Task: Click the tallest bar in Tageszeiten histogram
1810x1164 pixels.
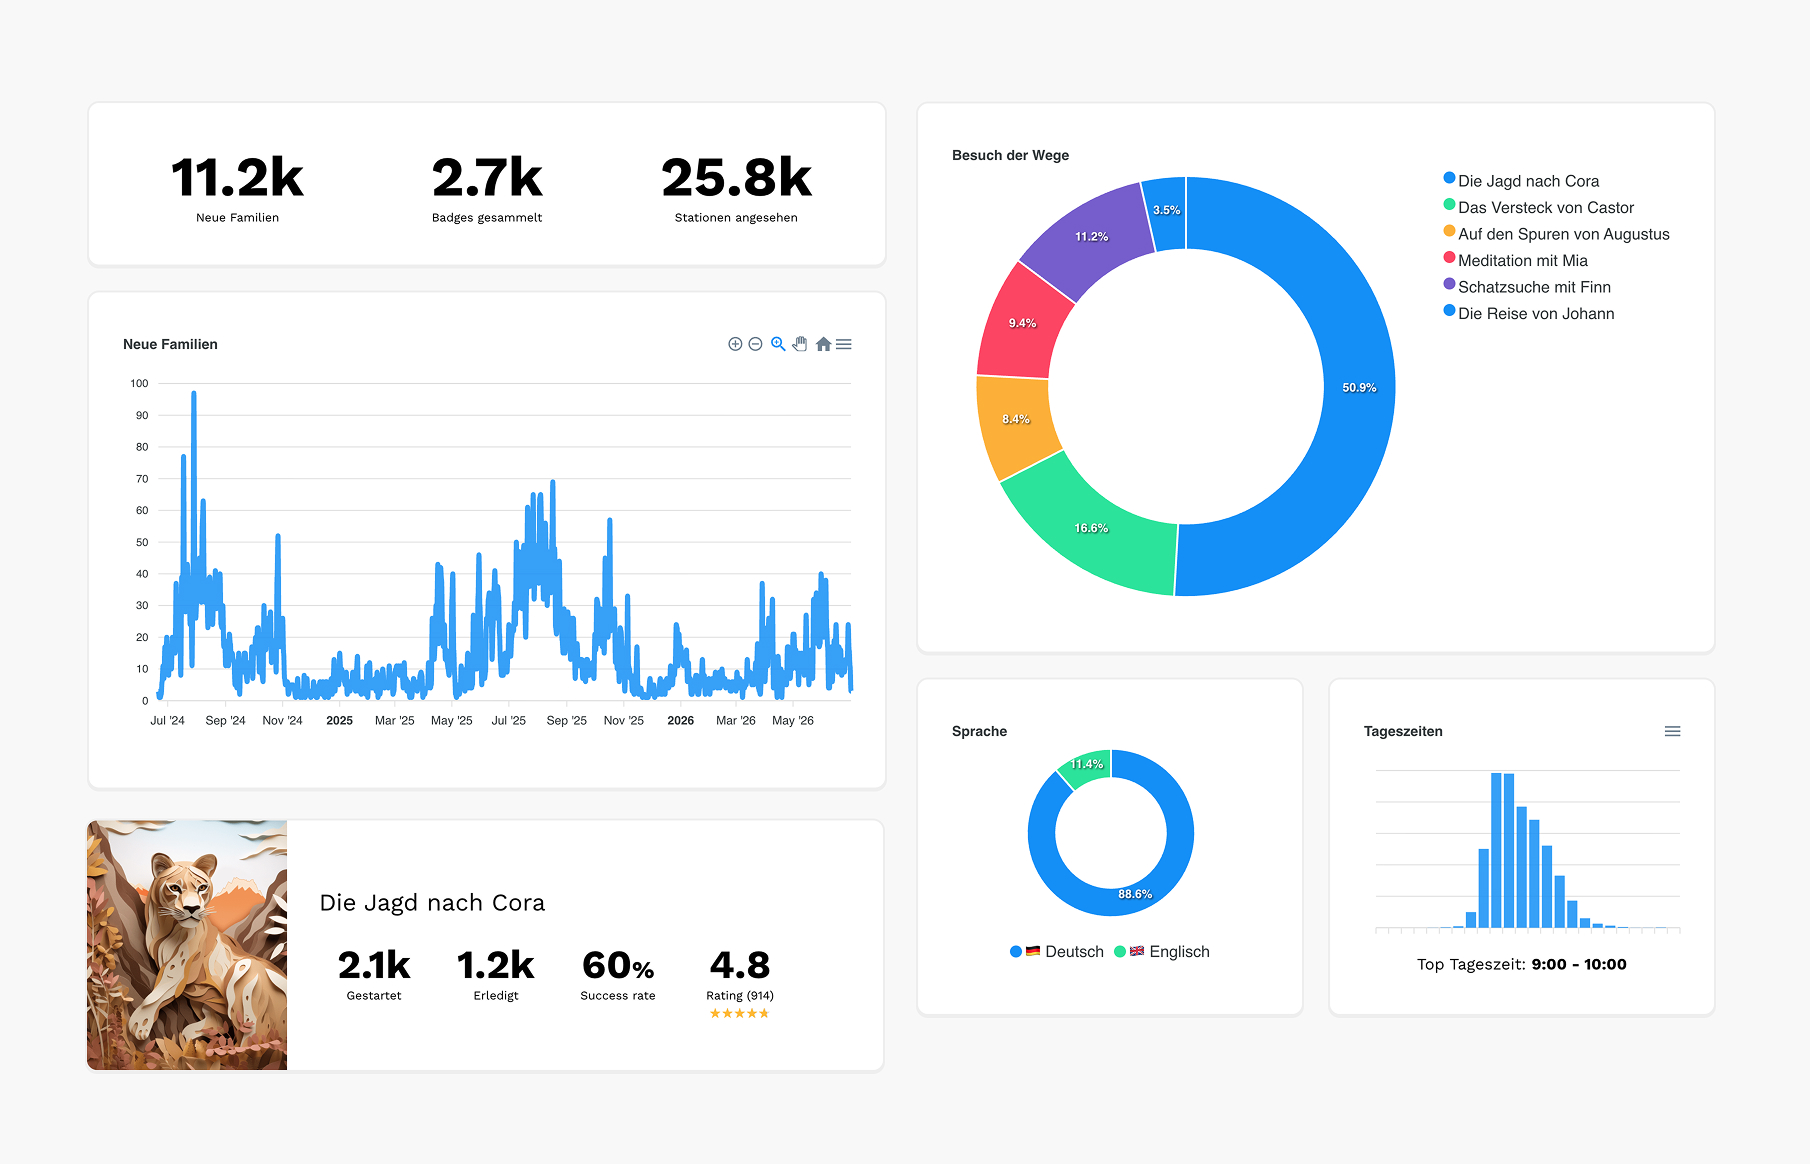Action: tap(1496, 850)
